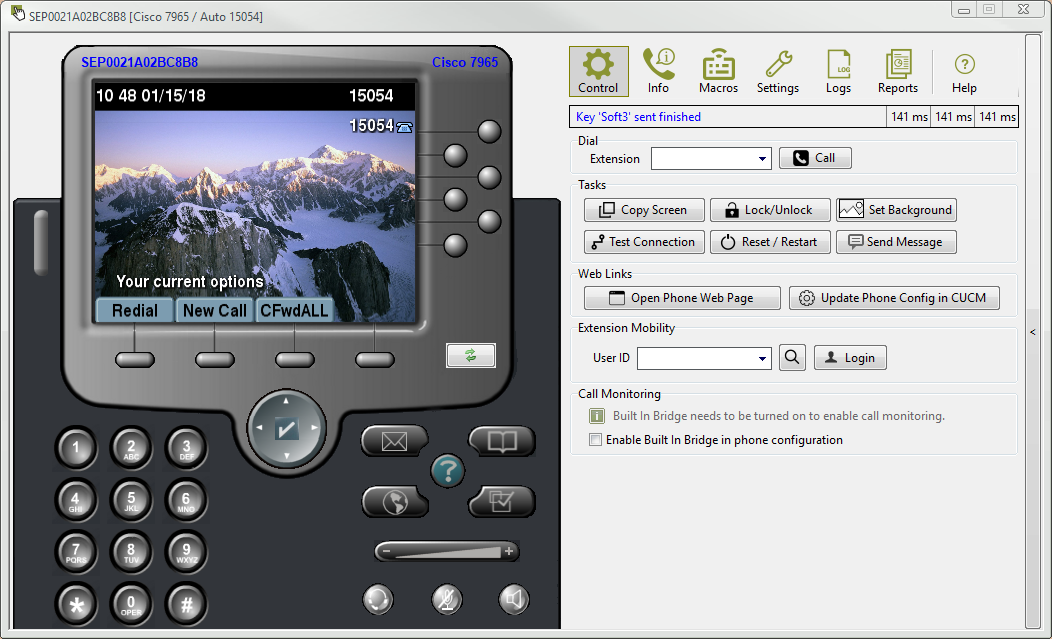1052x639 pixels.
Task: Click the phone Settings checkmark key
Action: (x=501, y=501)
